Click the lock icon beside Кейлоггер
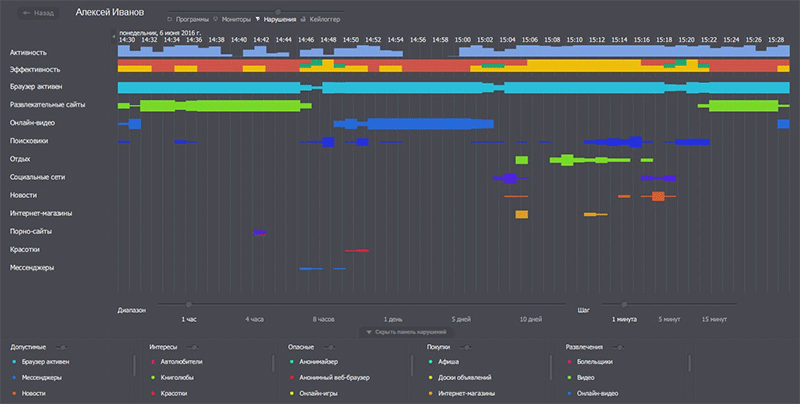Viewport: 800px width, 404px height. tap(303, 19)
